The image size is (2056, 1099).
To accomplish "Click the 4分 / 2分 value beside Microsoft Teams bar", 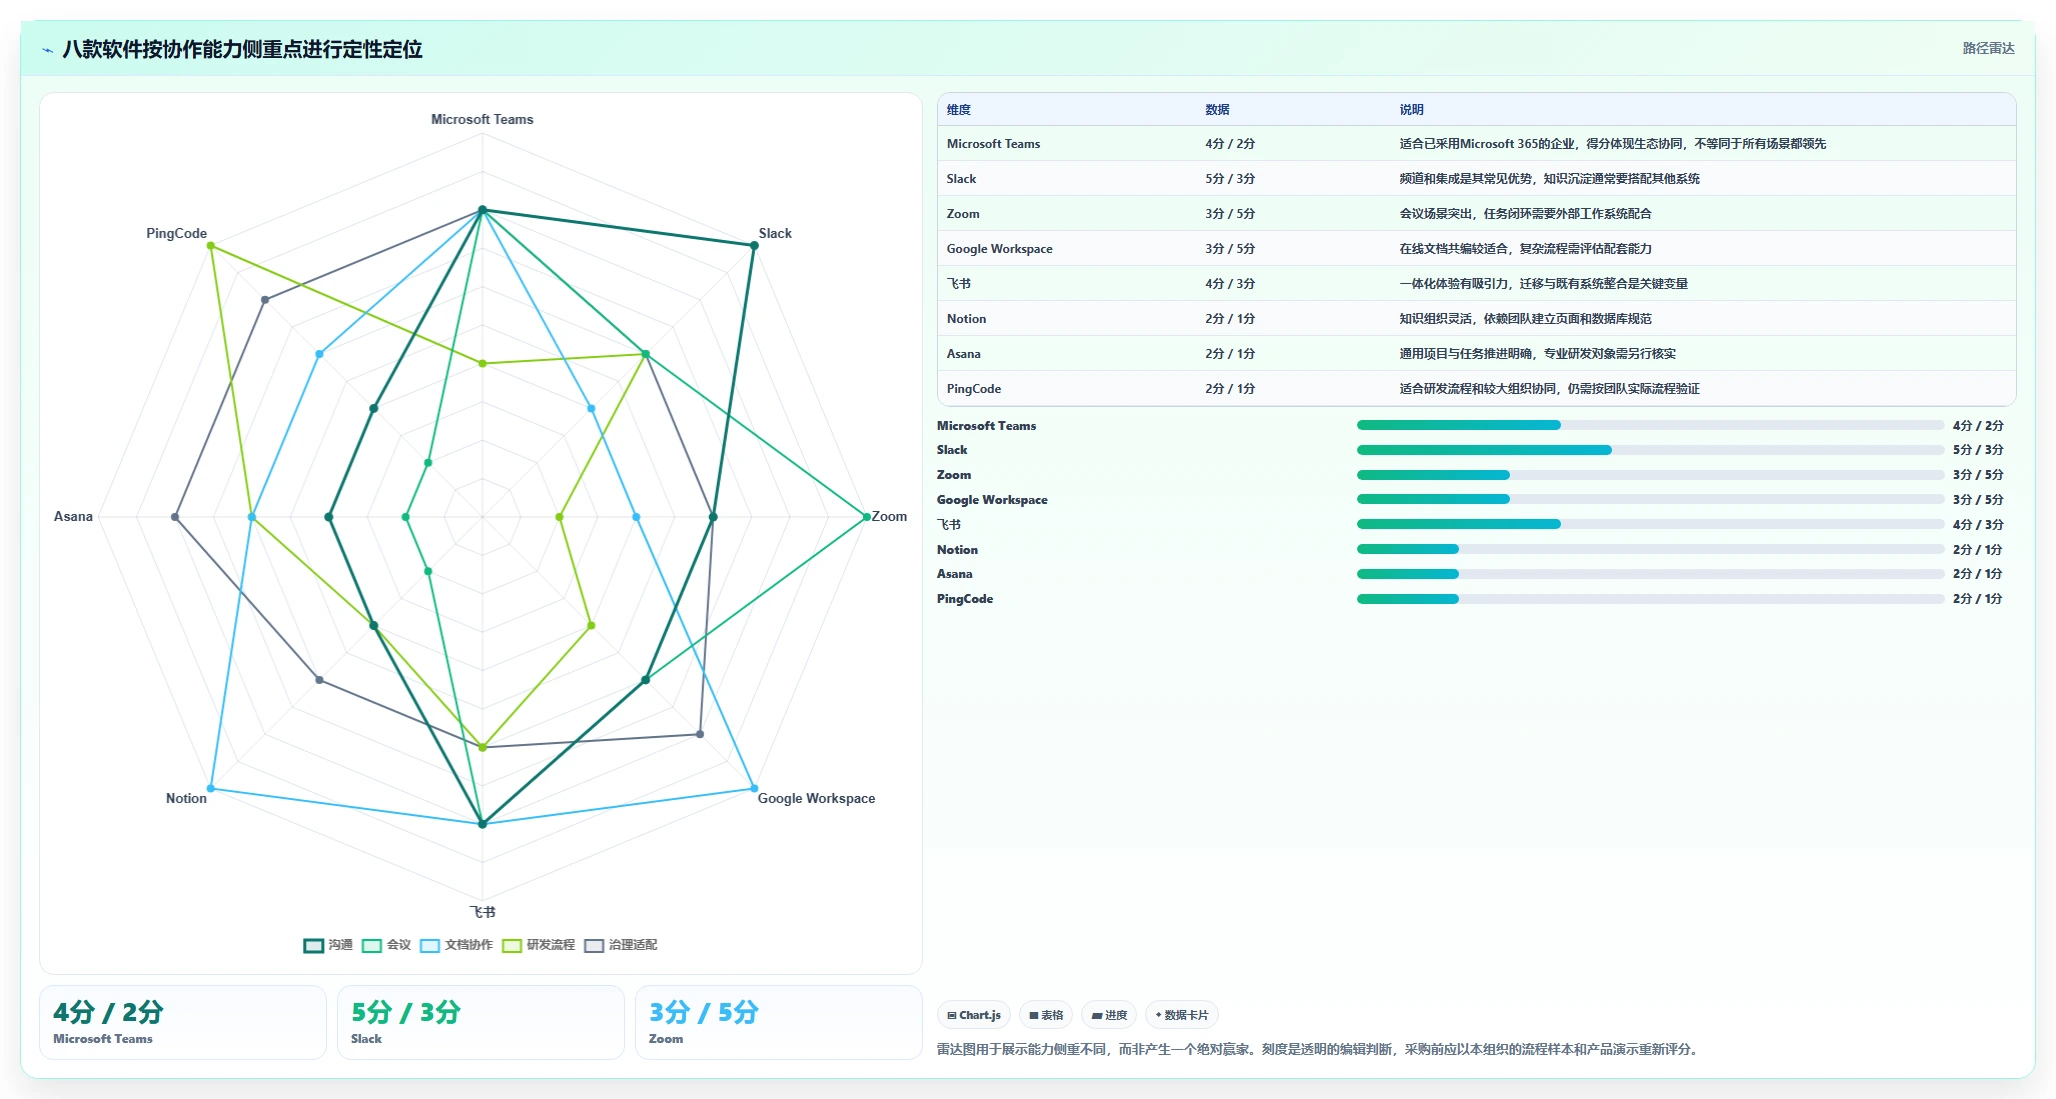I will pos(1978,426).
